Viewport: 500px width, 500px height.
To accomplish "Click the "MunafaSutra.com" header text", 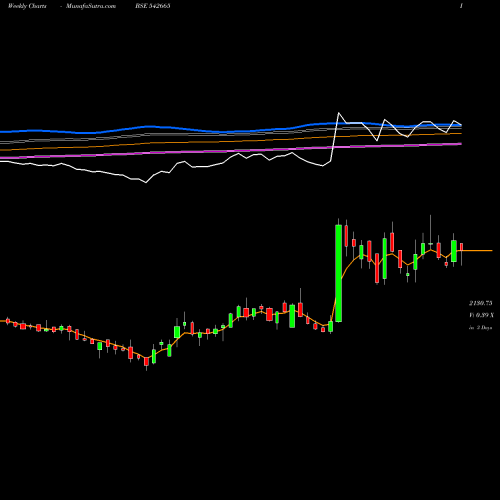I will click(x=91, y=6).
